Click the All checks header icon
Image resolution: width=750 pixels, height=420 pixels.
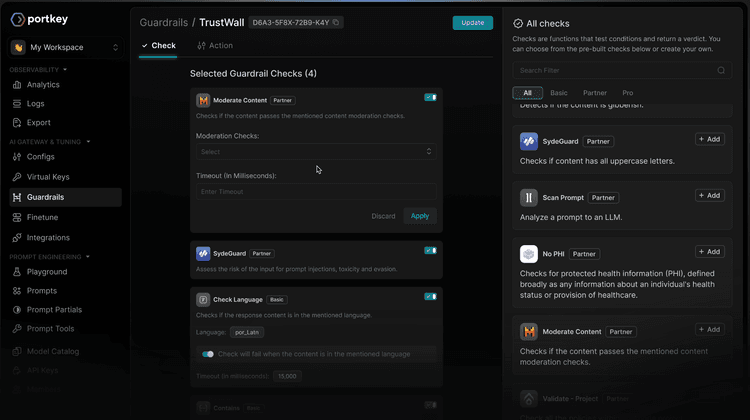[518, 23]
